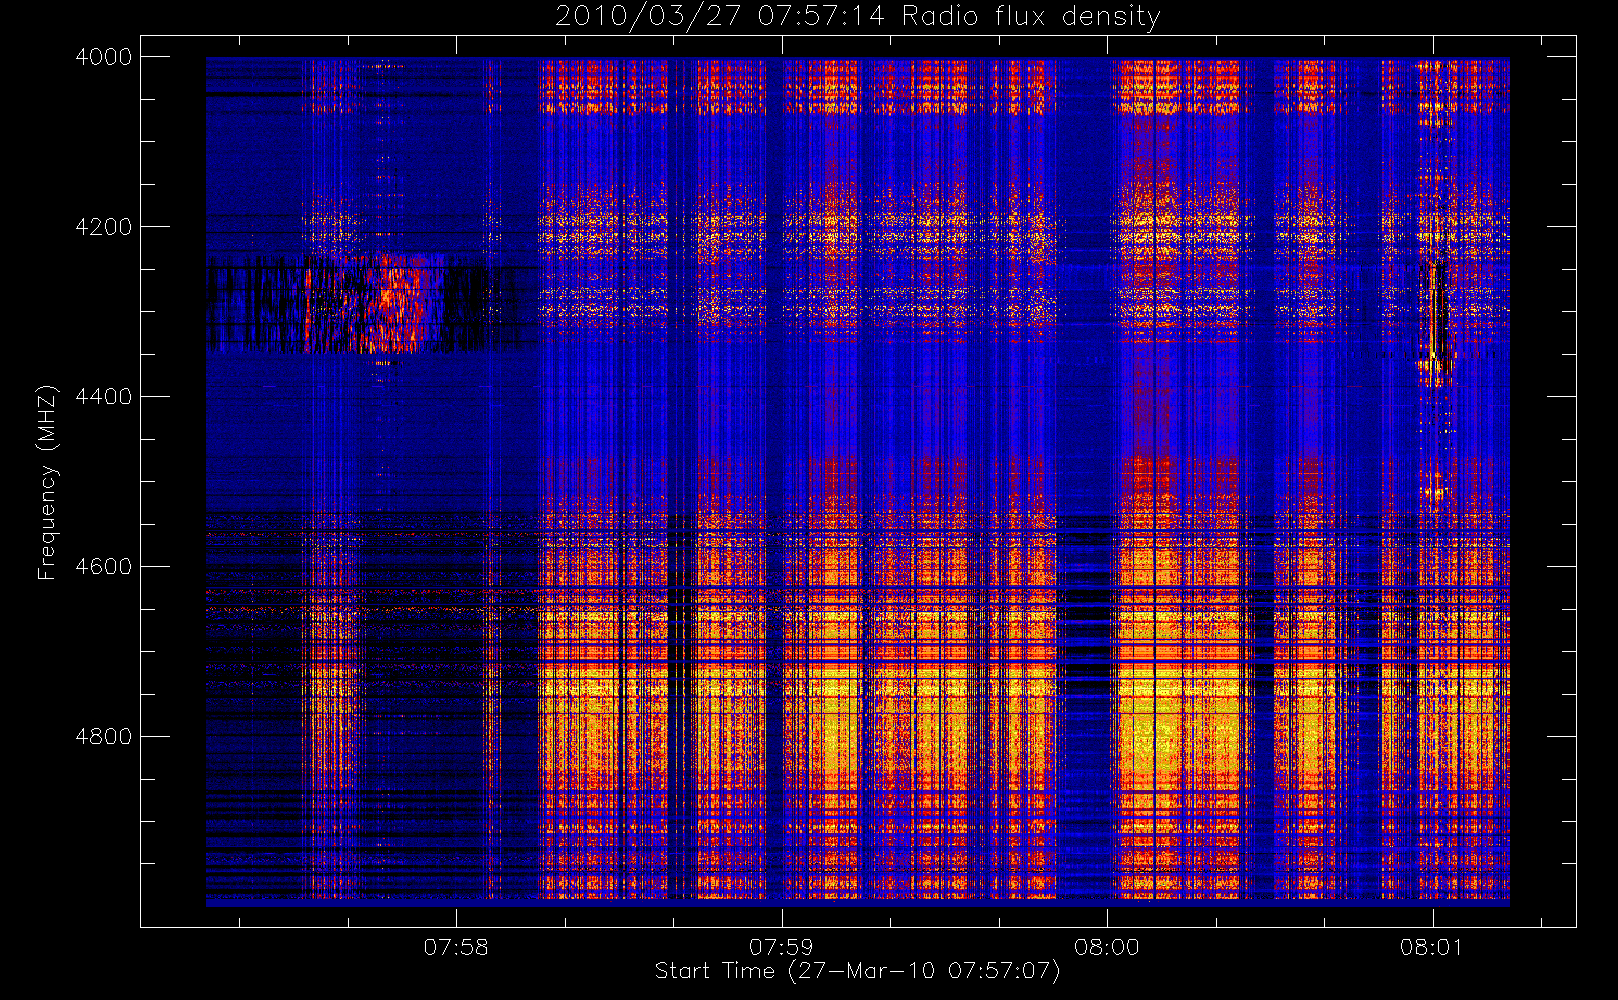Click the 08:01 time axis label
Viewport: 1618px width, 1000px height.
pyautogui.click(x=1432, y=947)
